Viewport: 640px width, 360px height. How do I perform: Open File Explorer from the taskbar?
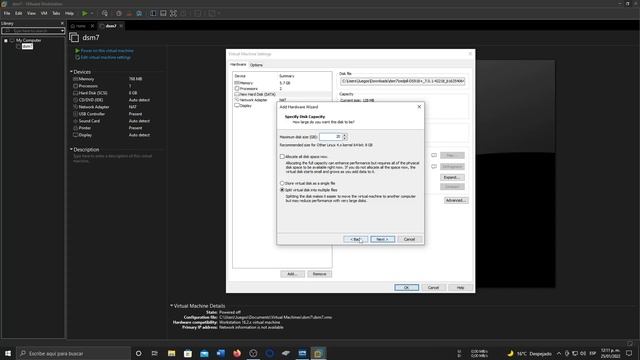(x=171, y=353)
